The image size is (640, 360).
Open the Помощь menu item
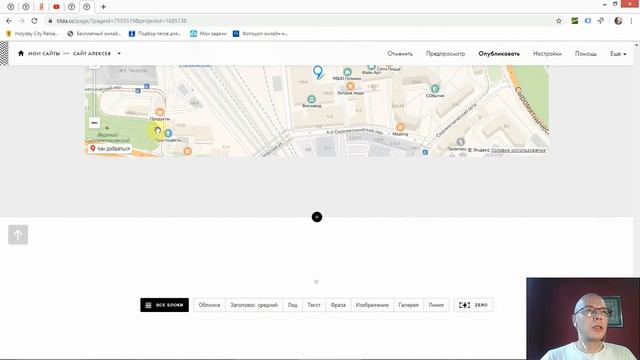tap(586, 53)
